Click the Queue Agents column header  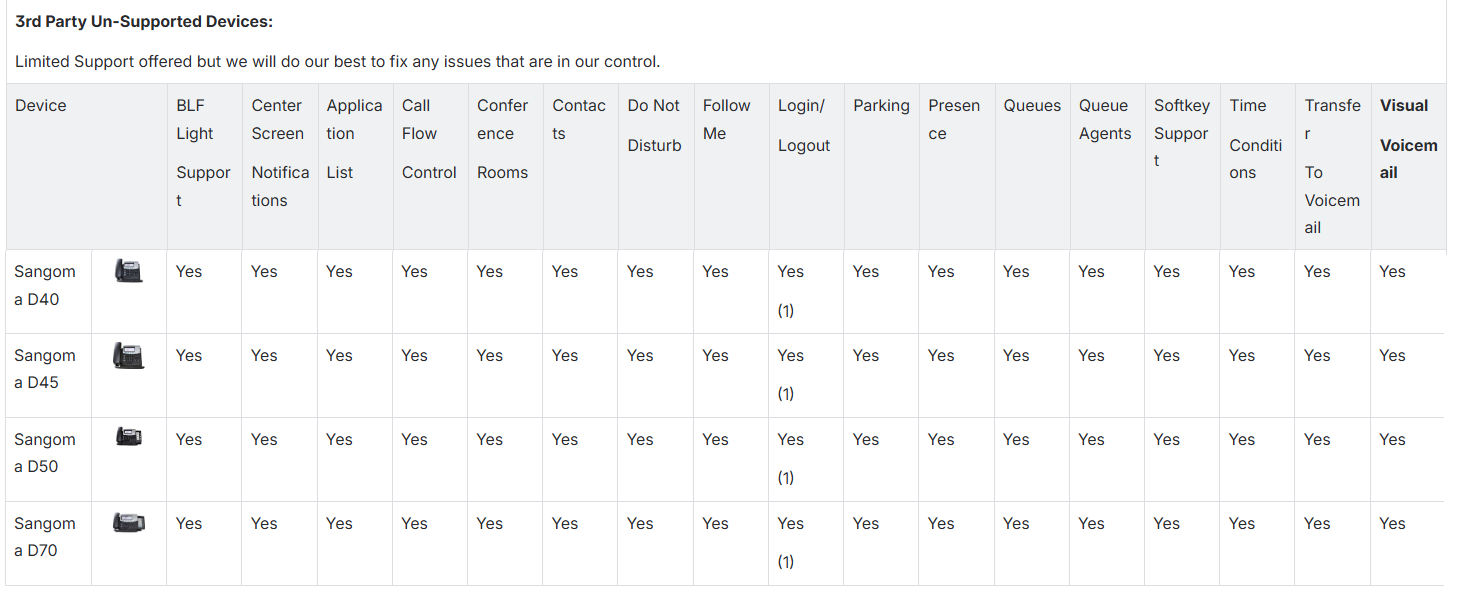pos(1105,119)
